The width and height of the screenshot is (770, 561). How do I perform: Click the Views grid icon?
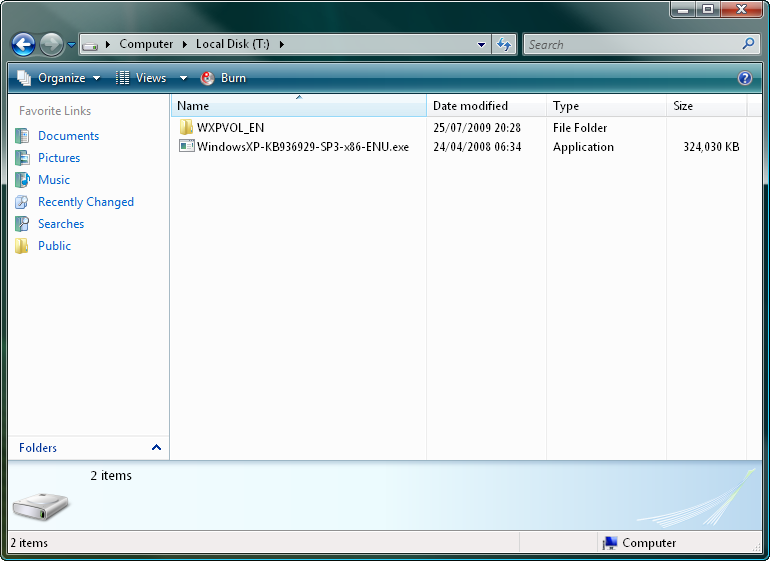pos(122,78)
